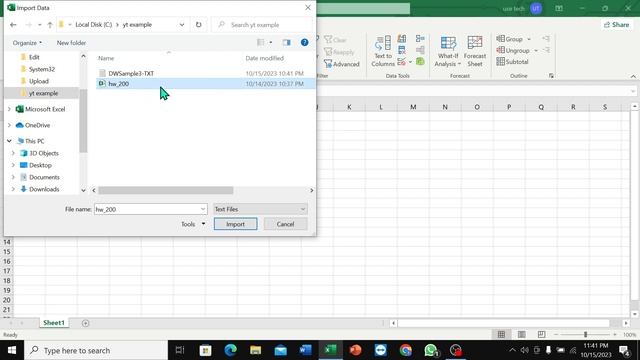
Task: Click the Search yt example box
Action: (x=262, y=25)
